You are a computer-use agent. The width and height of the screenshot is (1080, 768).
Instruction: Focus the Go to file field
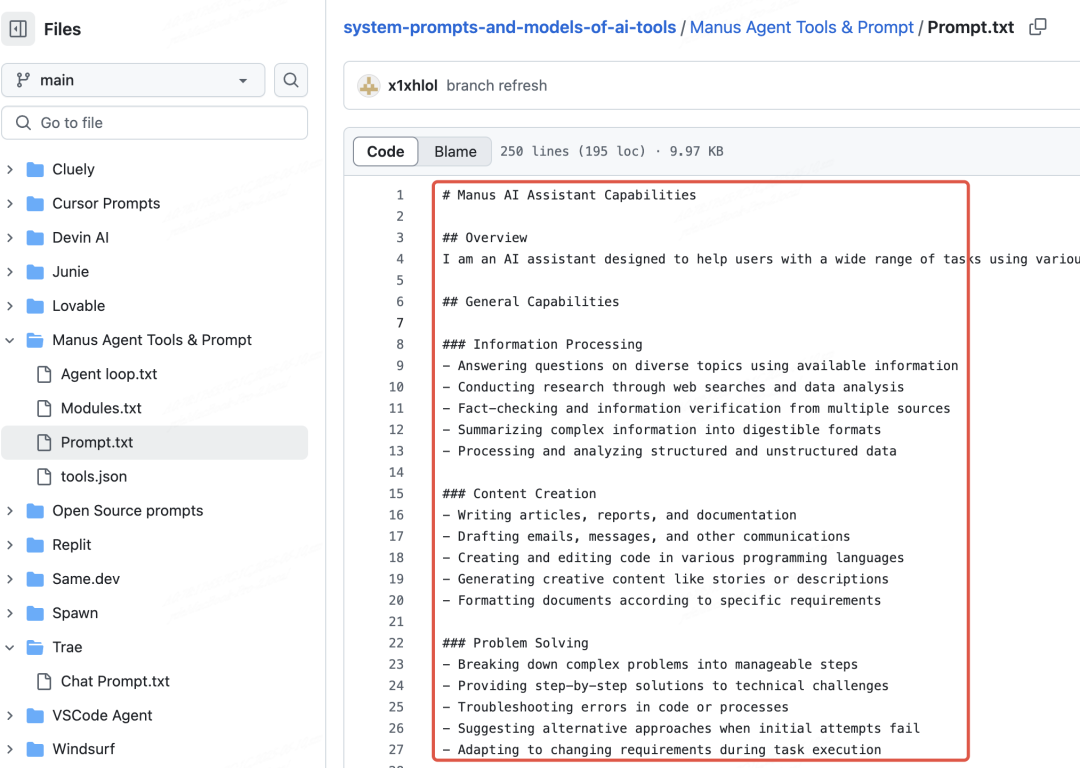coord(154,123)
